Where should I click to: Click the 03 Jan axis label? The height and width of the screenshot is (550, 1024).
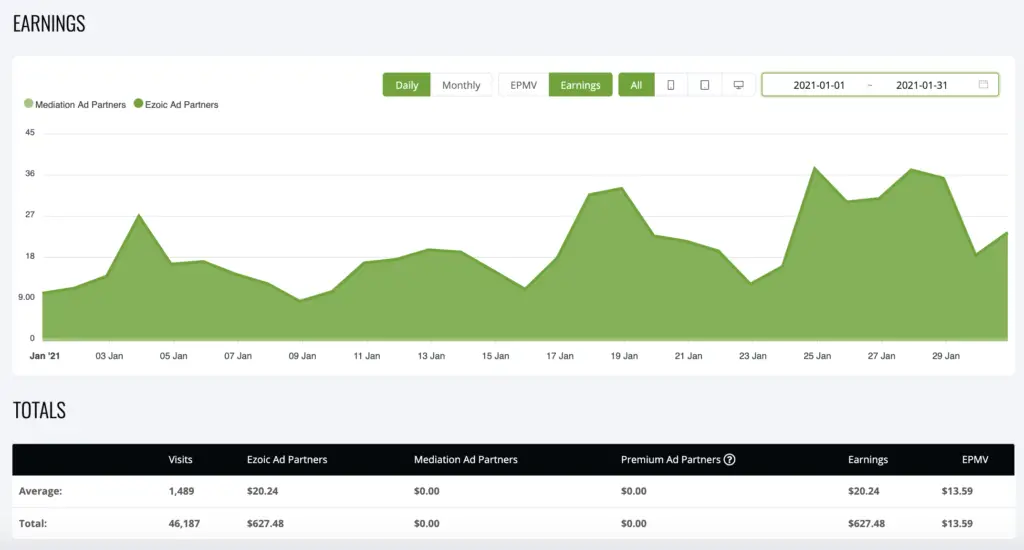coord(109,356)
